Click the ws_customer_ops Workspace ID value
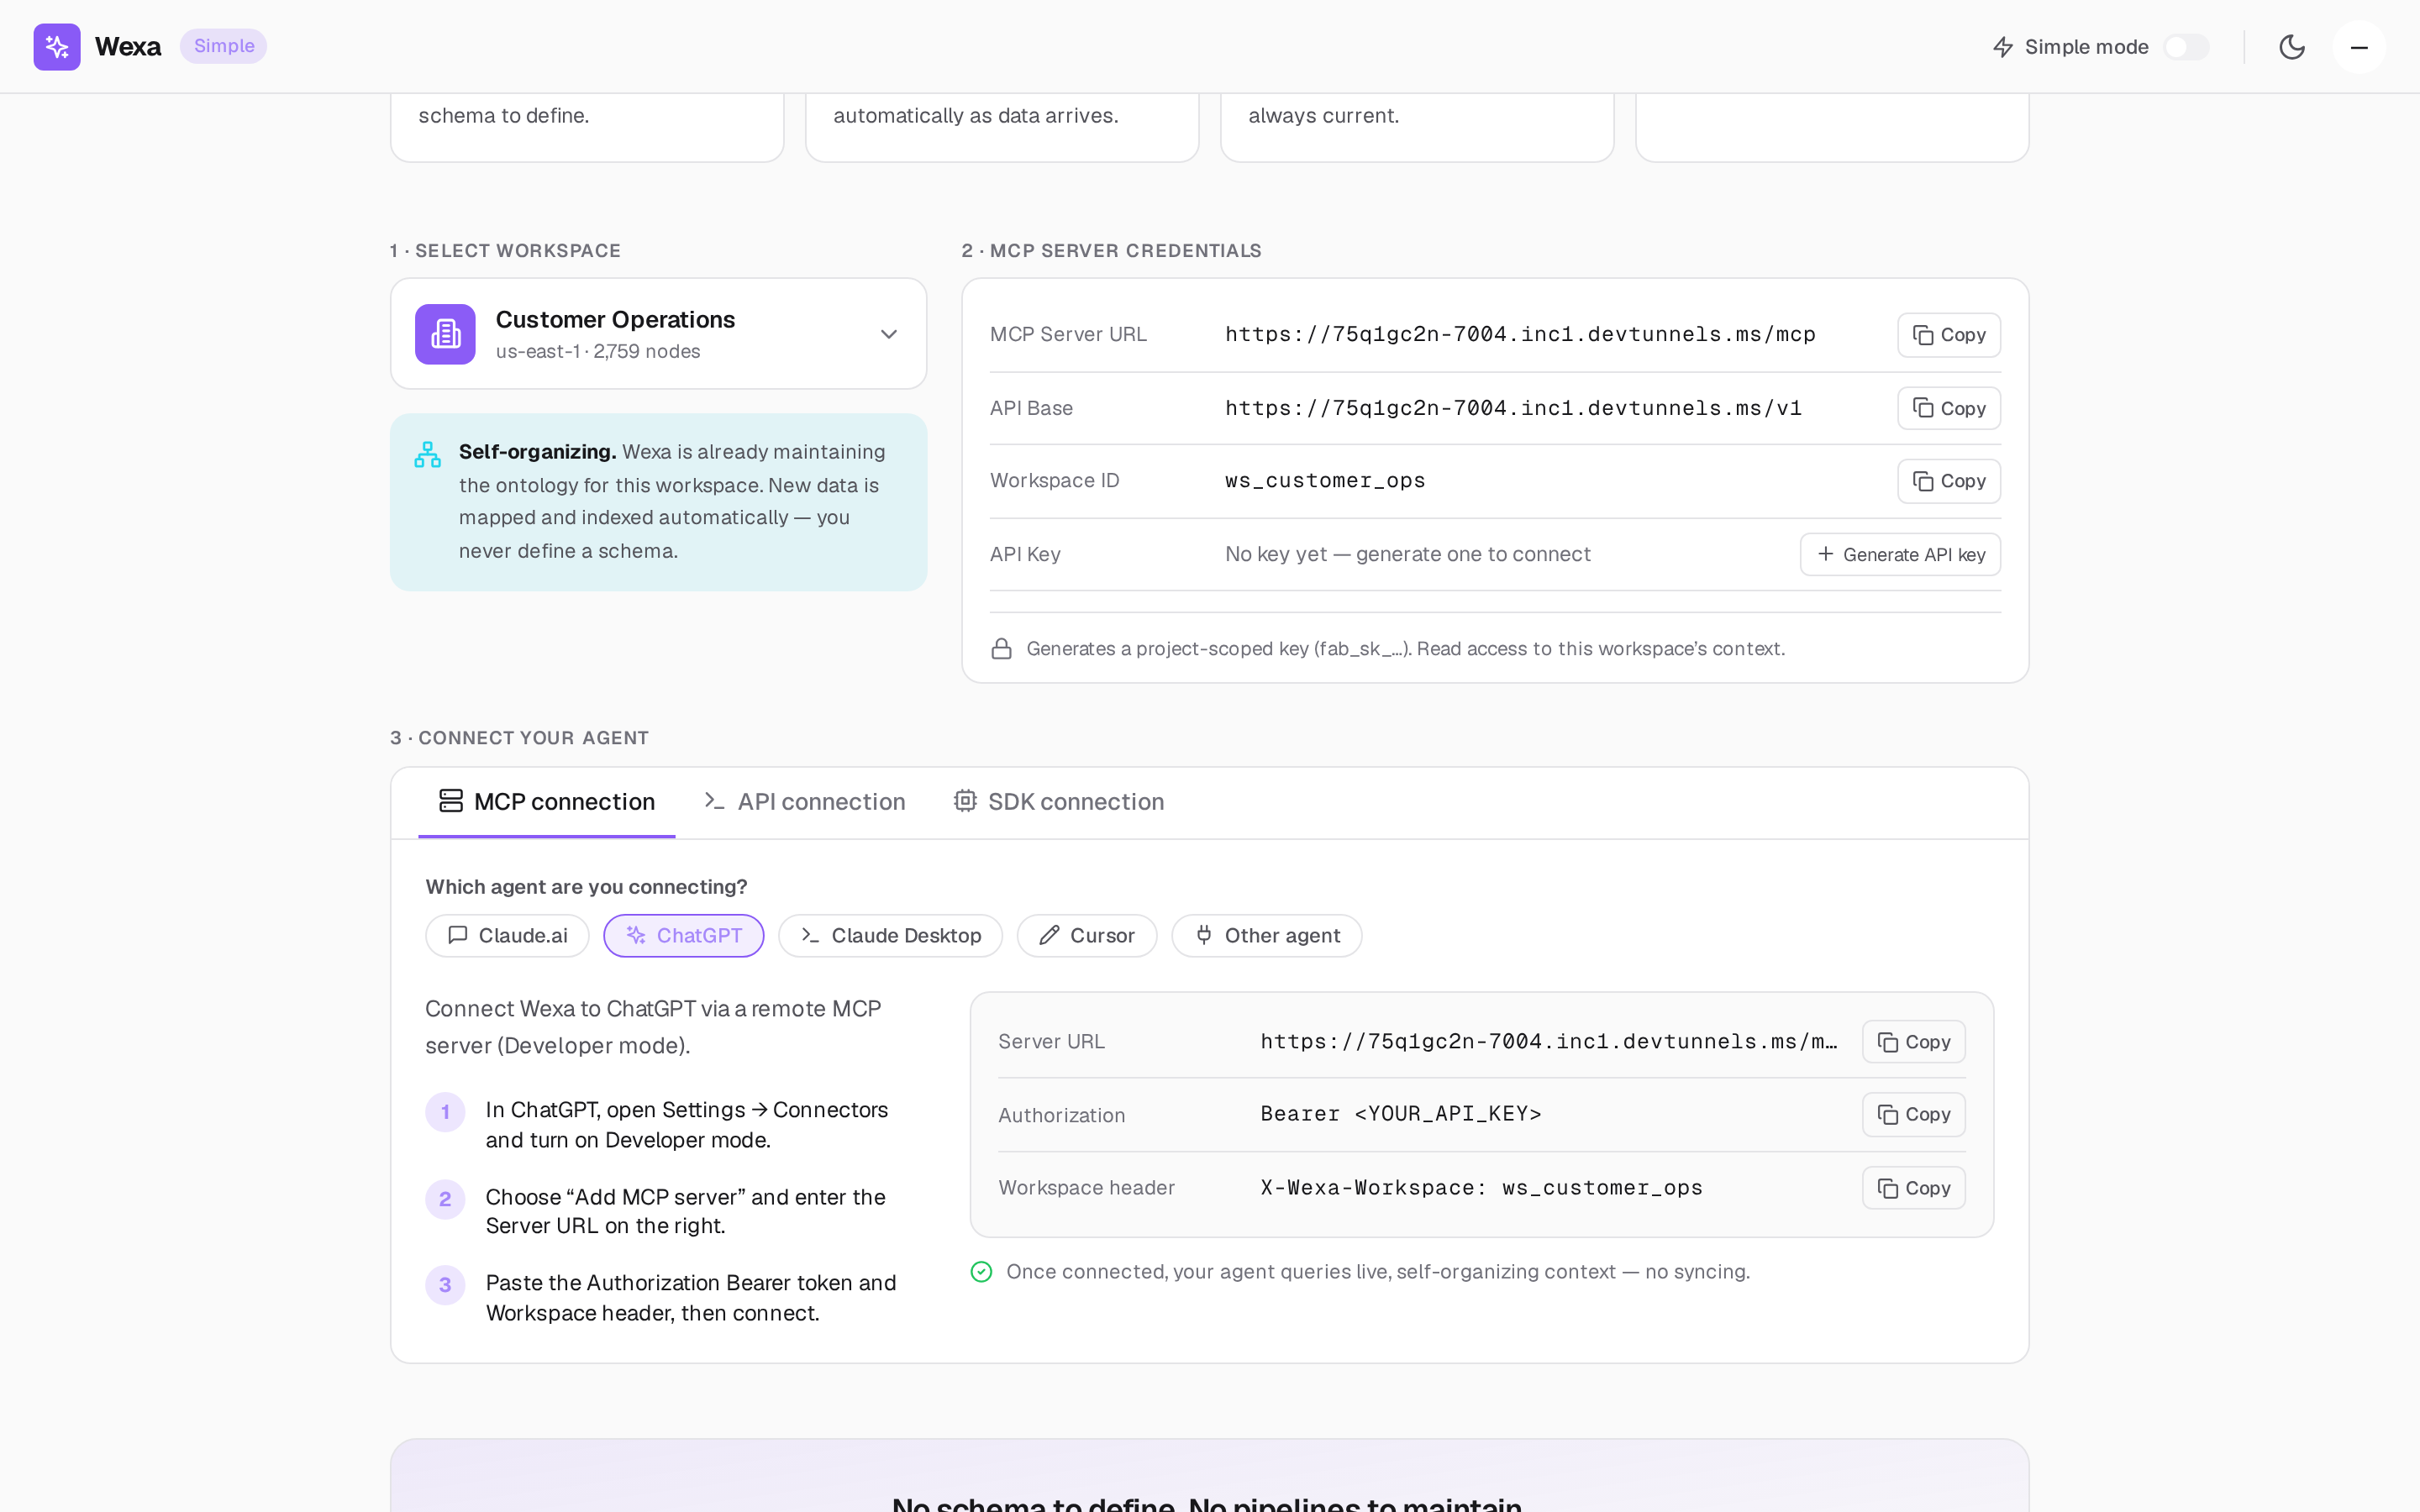 click(1325, 481)
